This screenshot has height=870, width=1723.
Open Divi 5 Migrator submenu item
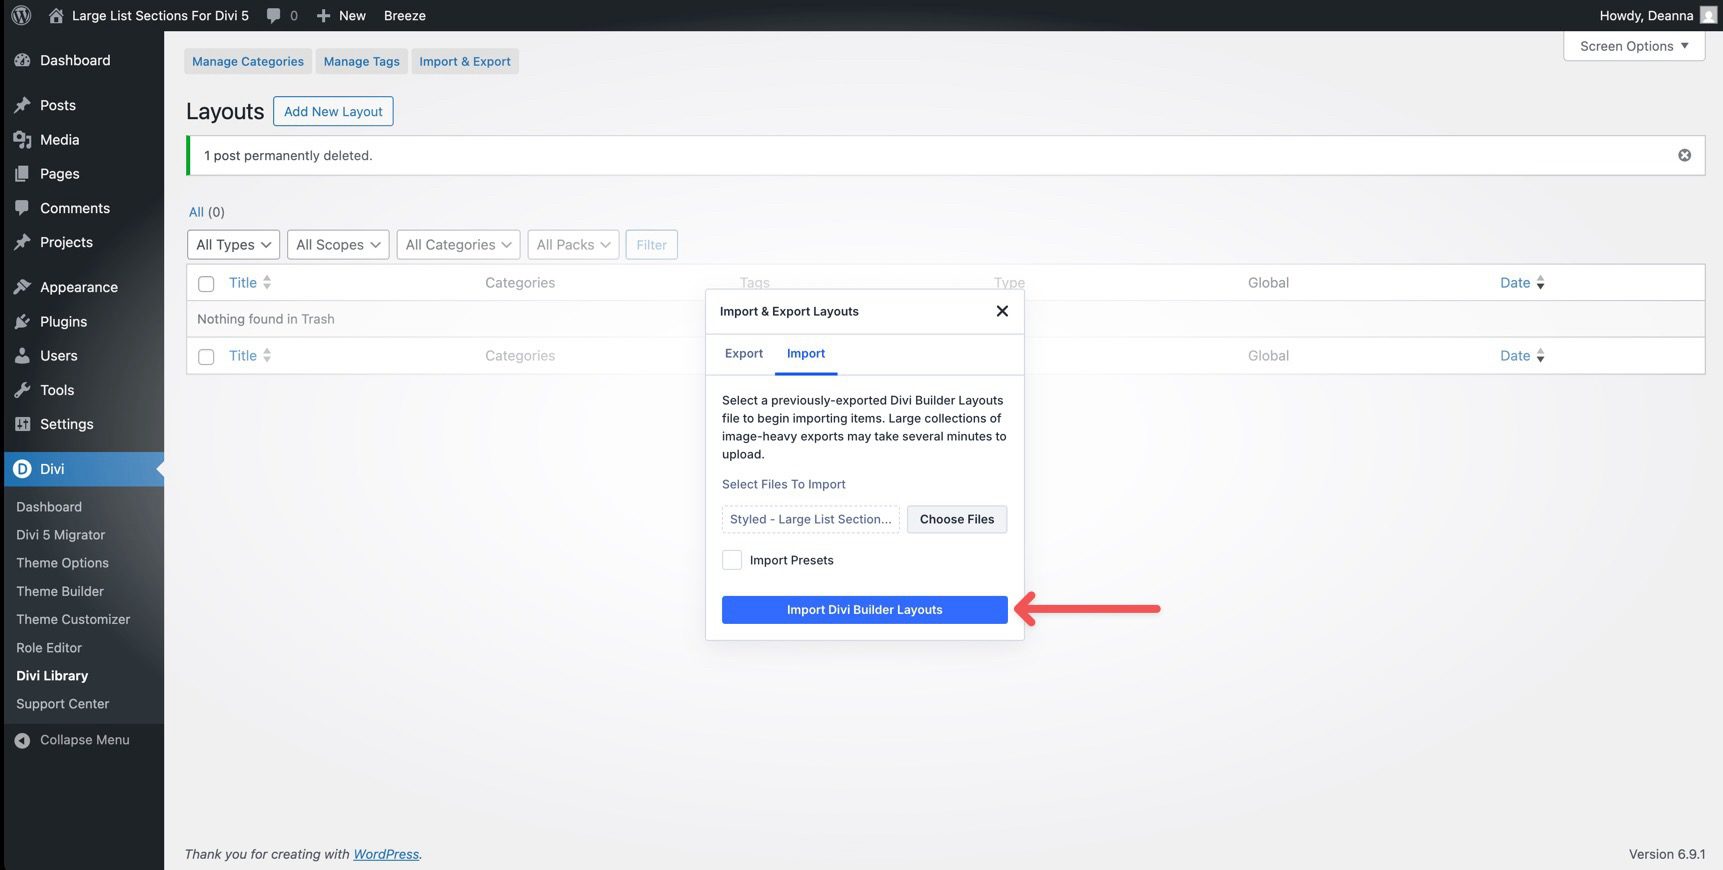click(60, 535)
